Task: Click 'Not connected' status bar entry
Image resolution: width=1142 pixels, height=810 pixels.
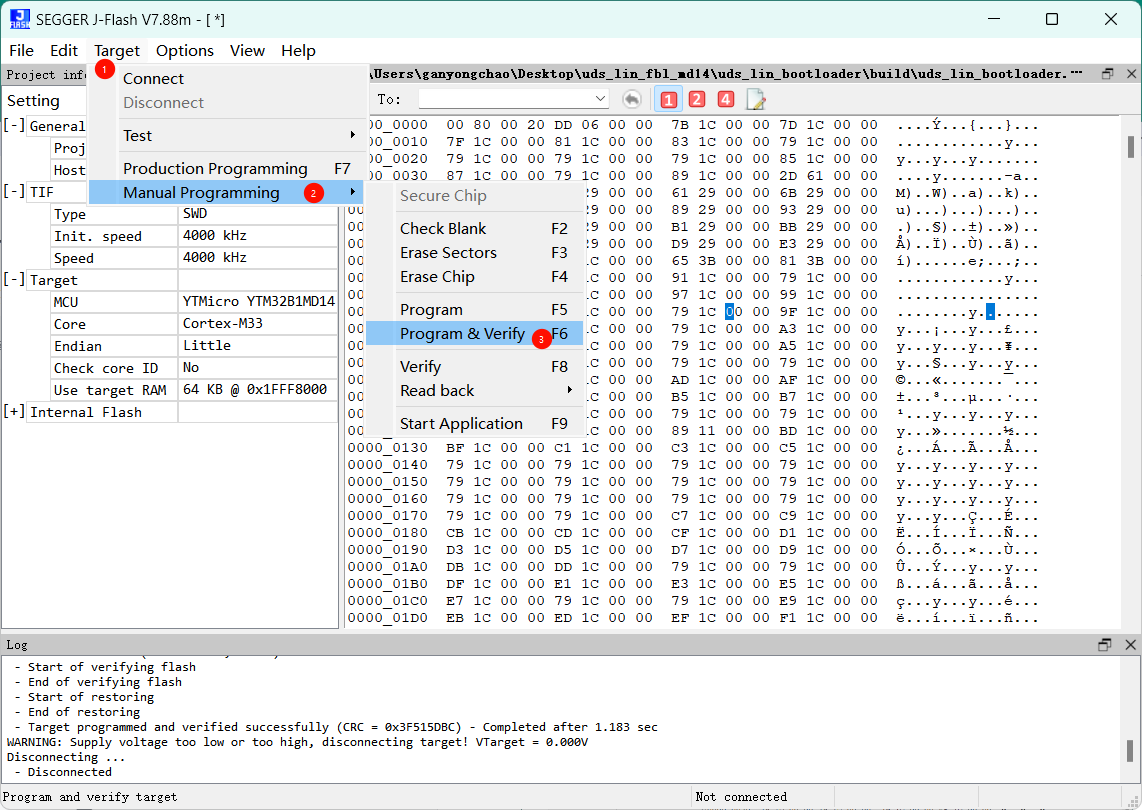Action: pos(741,797)
